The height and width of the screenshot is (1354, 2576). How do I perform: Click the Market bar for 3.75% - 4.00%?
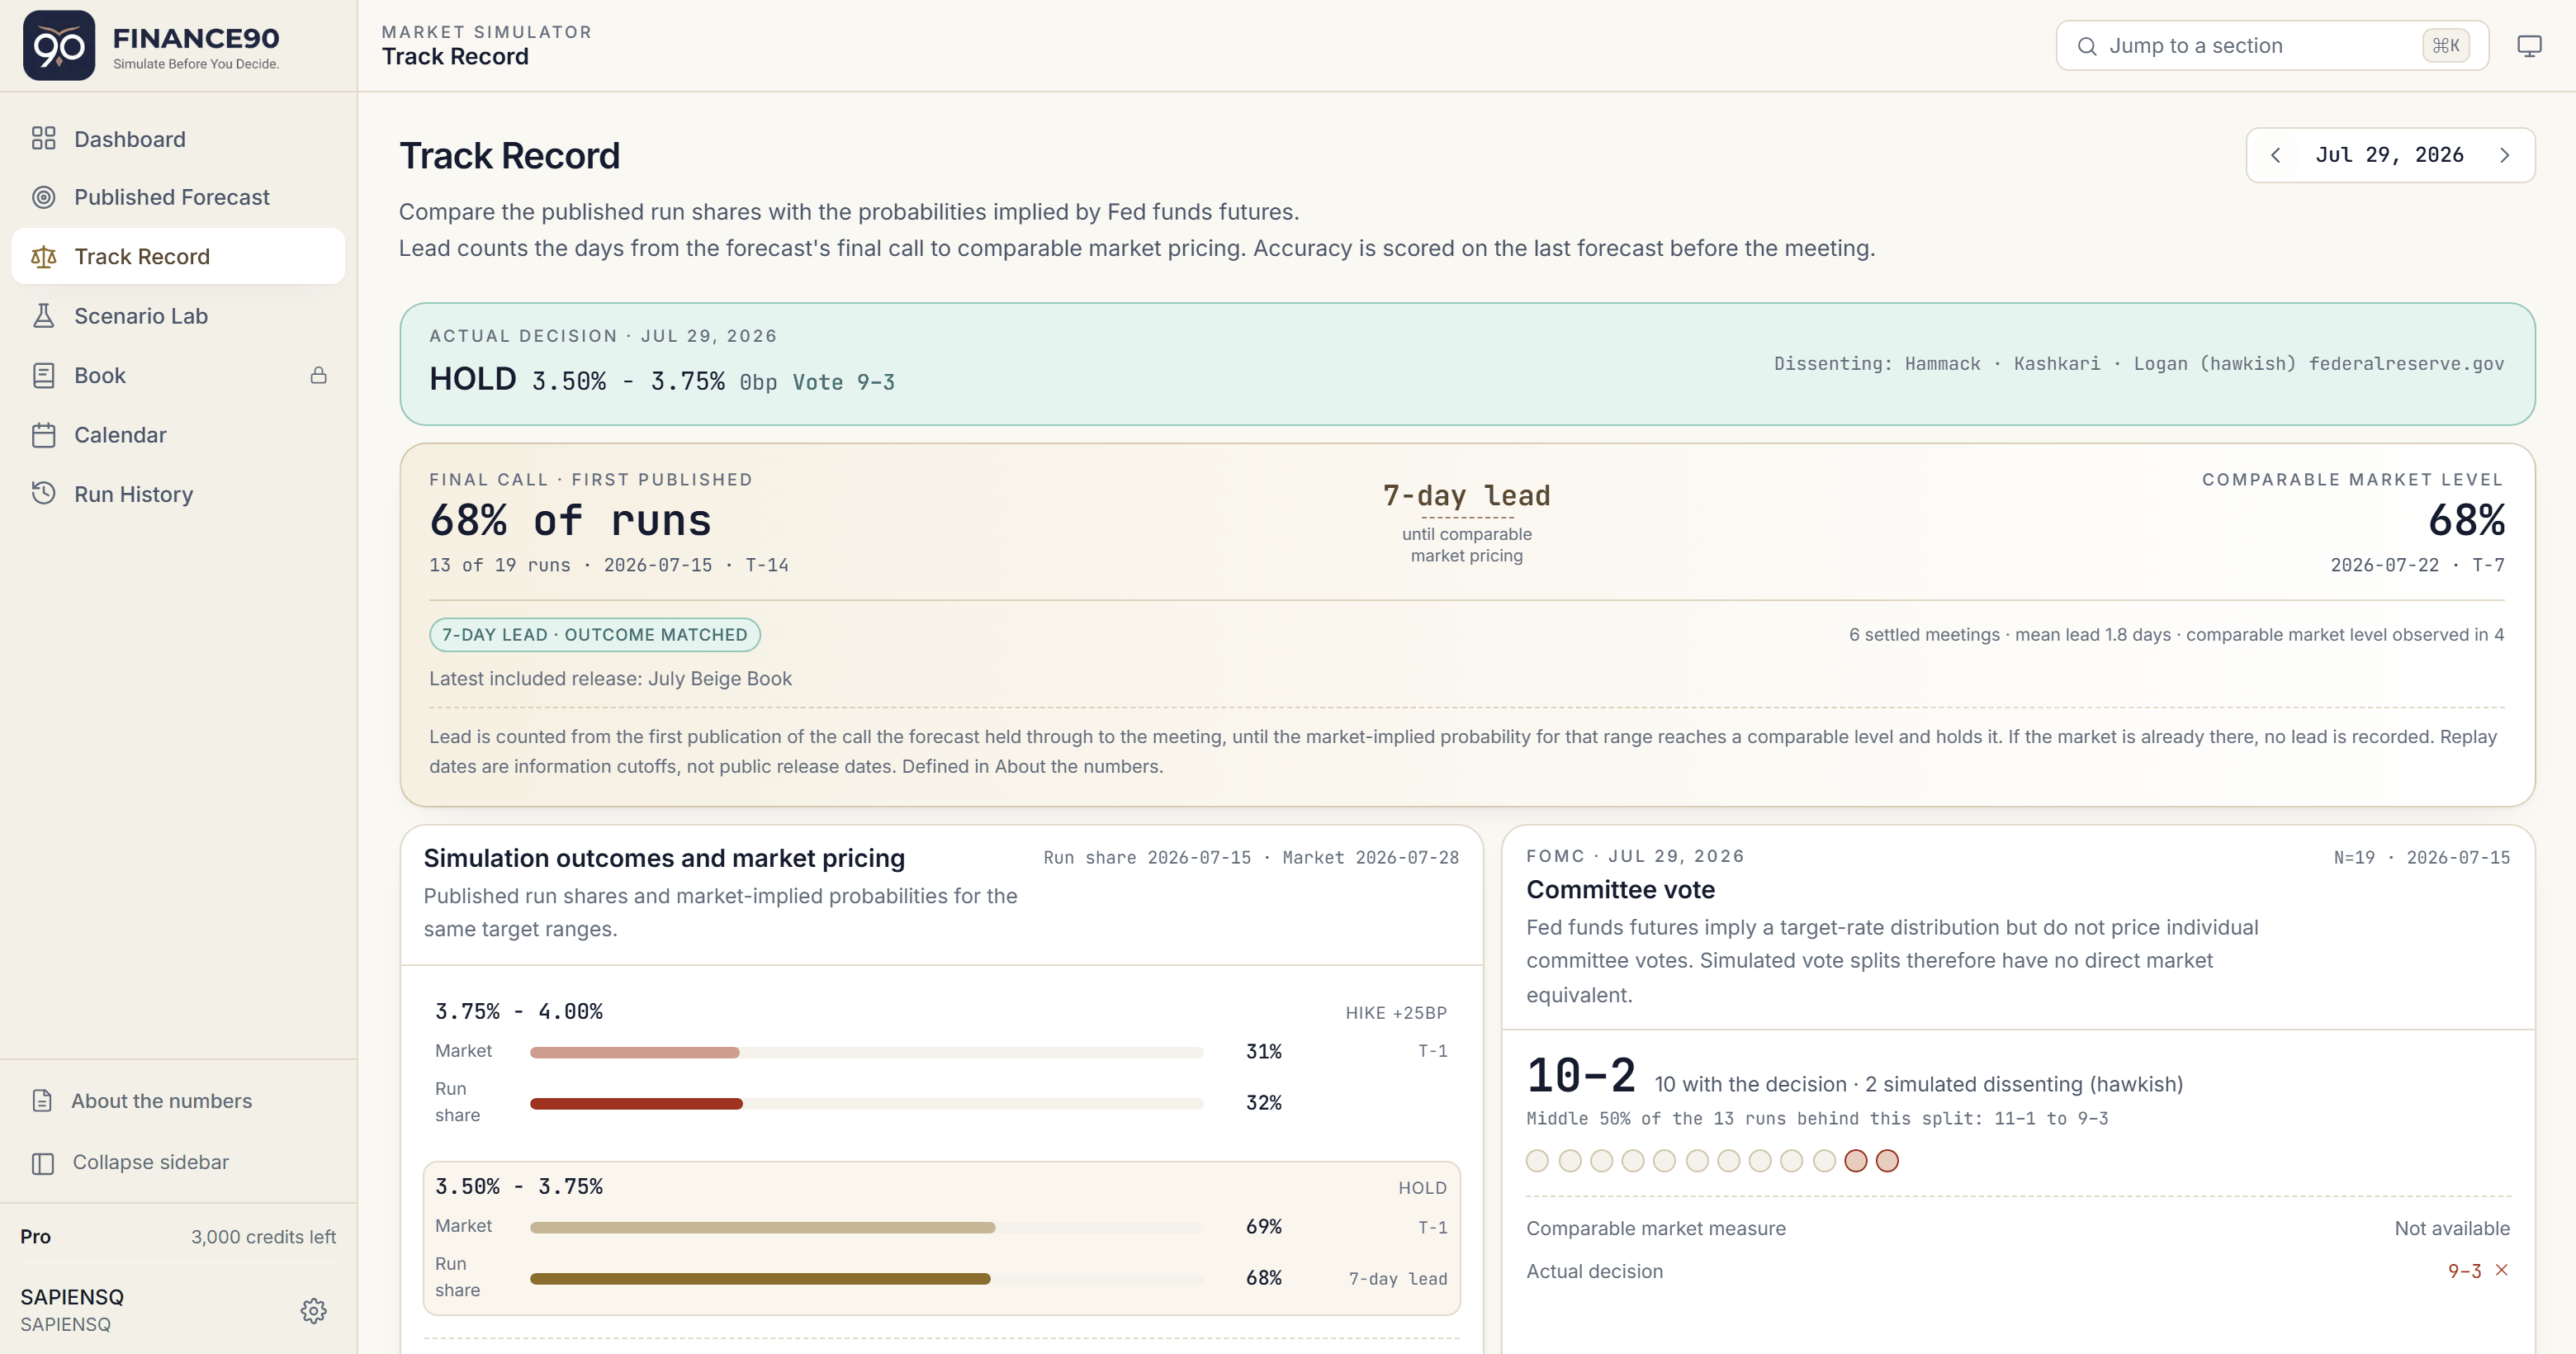click(866, 1052)
